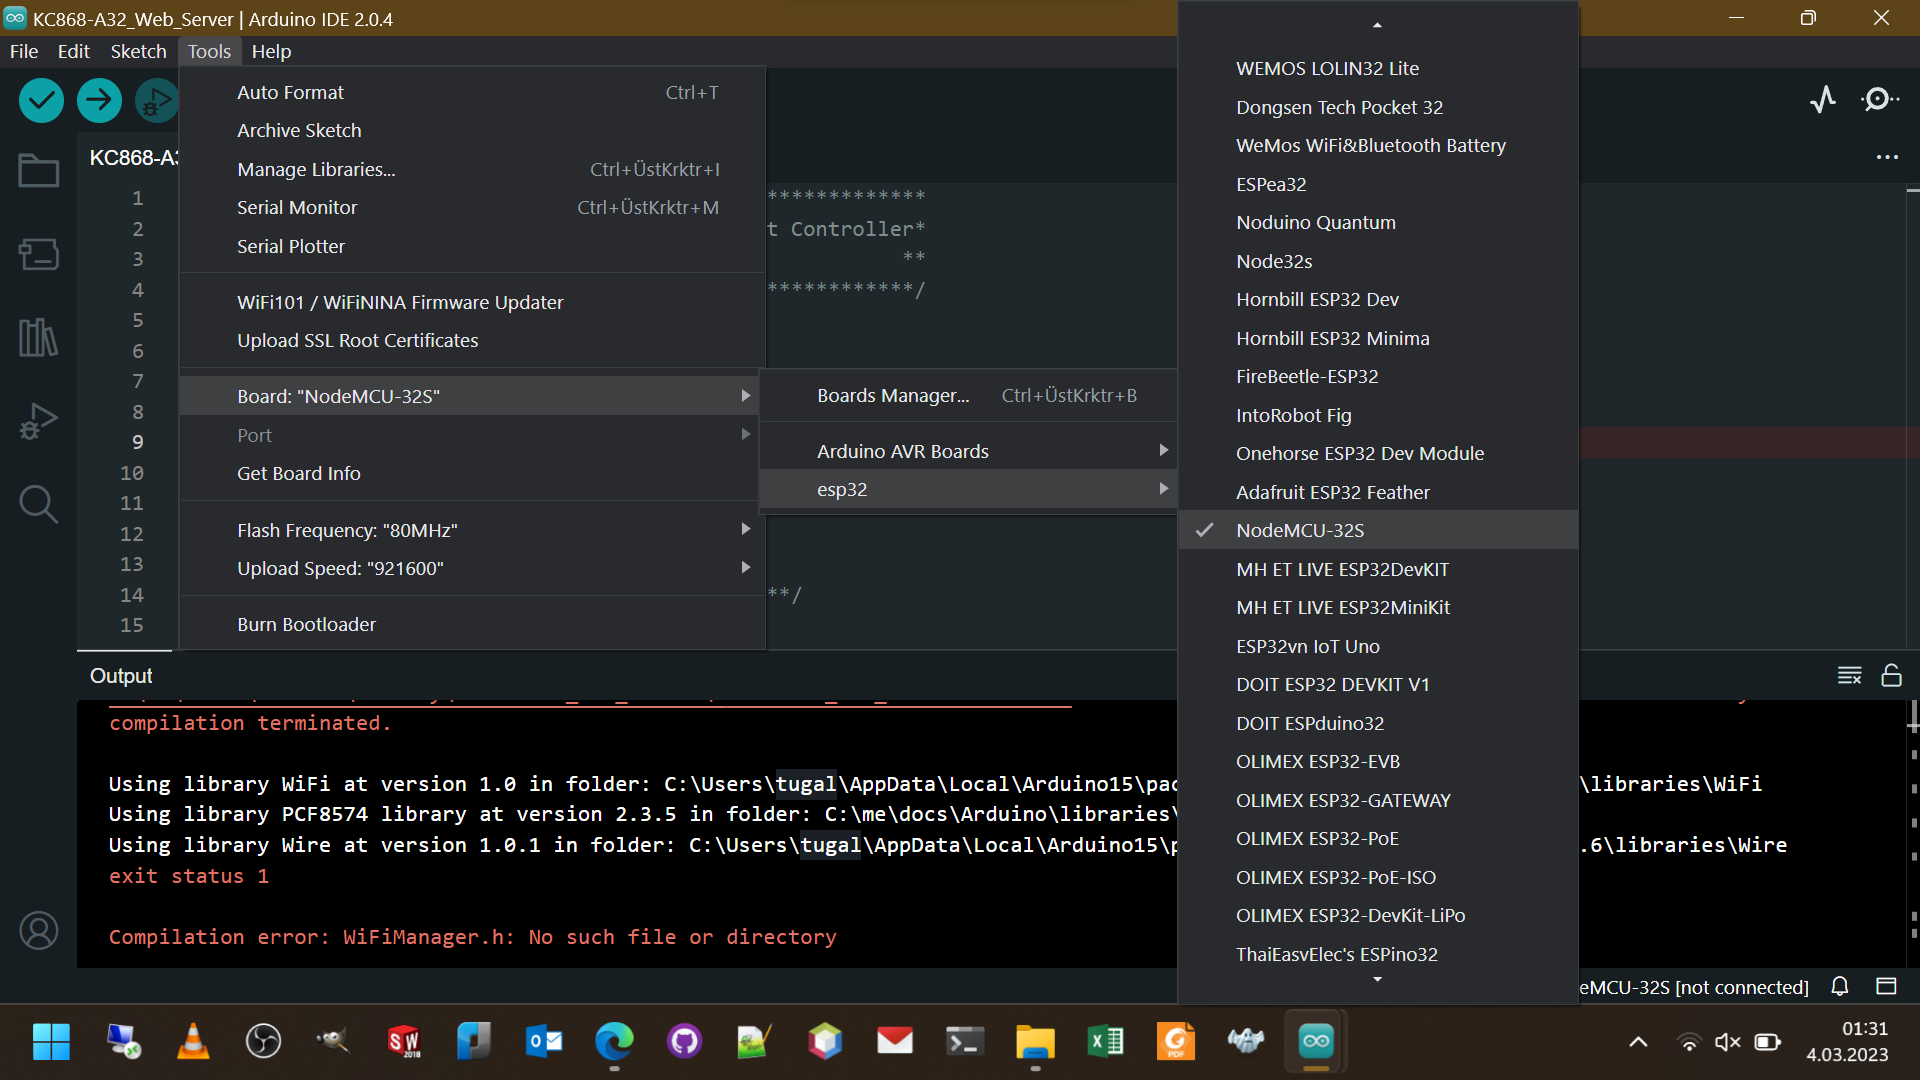Screen dimensions: 1920x1080
Task: Open the Sketchbook folder sidebar icon
Action: 38,171
